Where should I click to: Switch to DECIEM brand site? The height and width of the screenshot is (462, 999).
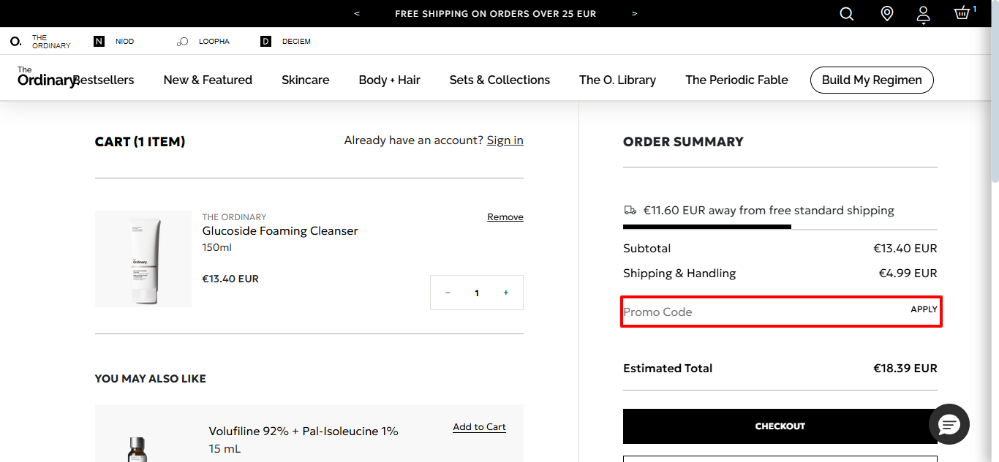point(285,41)
